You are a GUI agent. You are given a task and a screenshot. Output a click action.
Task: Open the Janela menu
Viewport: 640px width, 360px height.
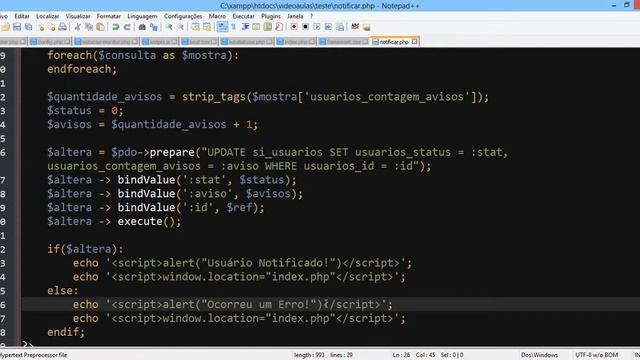click(x=295, y=16)
